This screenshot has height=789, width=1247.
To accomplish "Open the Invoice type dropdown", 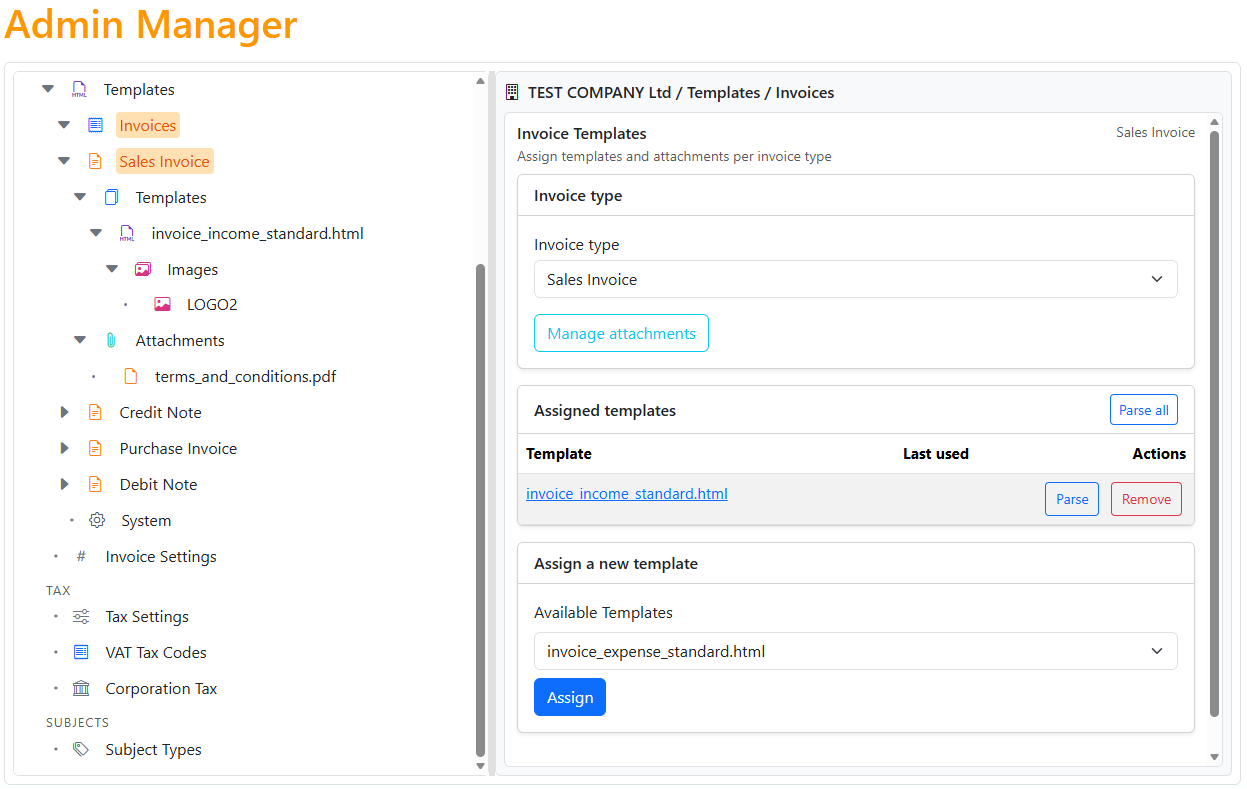I will [855, 279].
